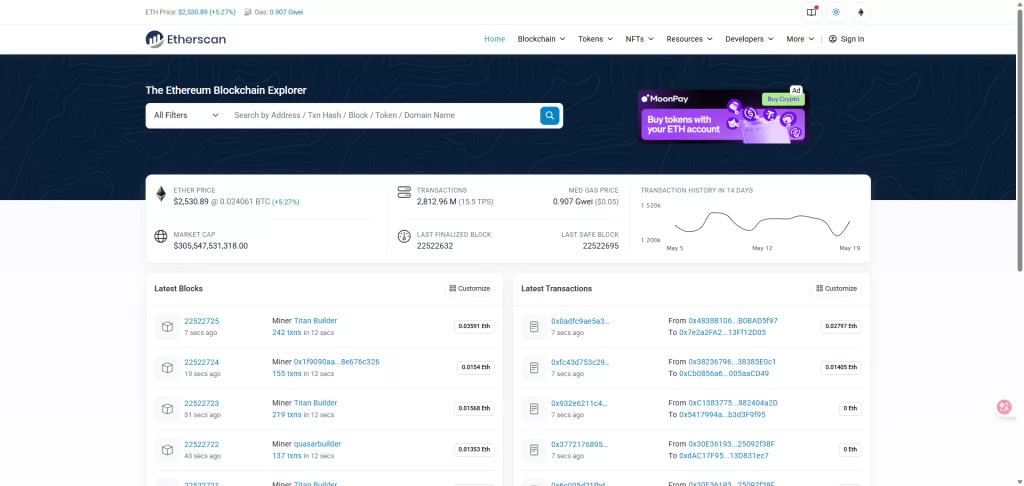
Task: Toggle the light/dark theme sun icon
Action: [x=836, y=12]
